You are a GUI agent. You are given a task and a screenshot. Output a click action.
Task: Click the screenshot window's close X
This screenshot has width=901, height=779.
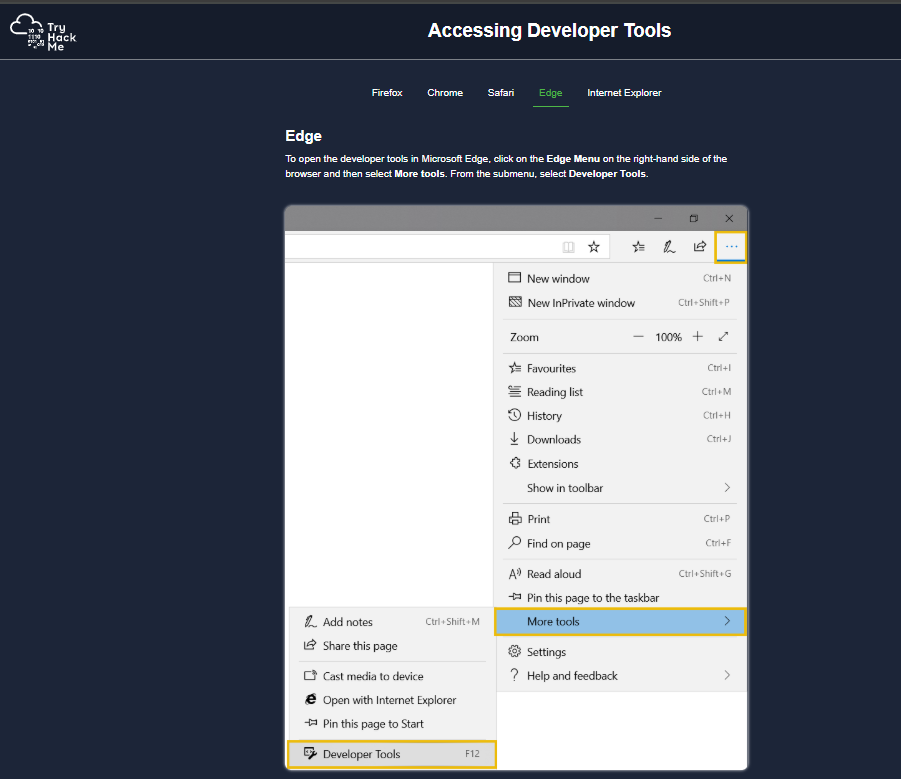pos(729,218)
